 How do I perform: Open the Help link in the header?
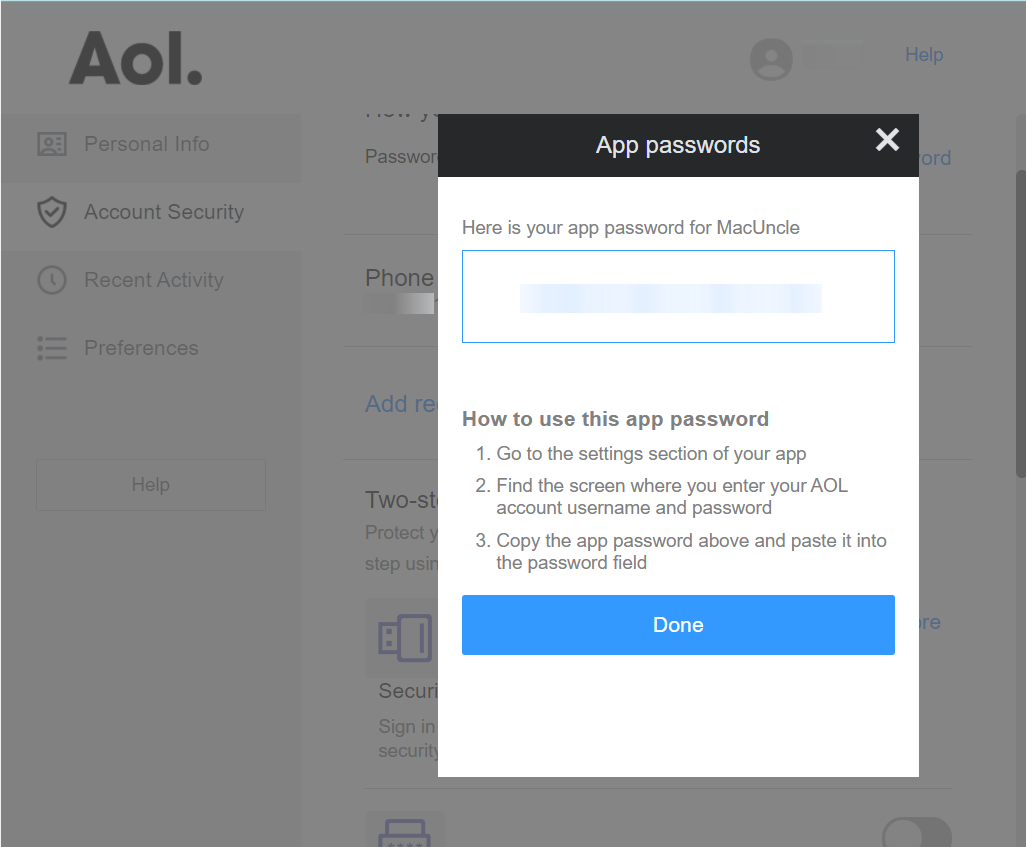923,55
